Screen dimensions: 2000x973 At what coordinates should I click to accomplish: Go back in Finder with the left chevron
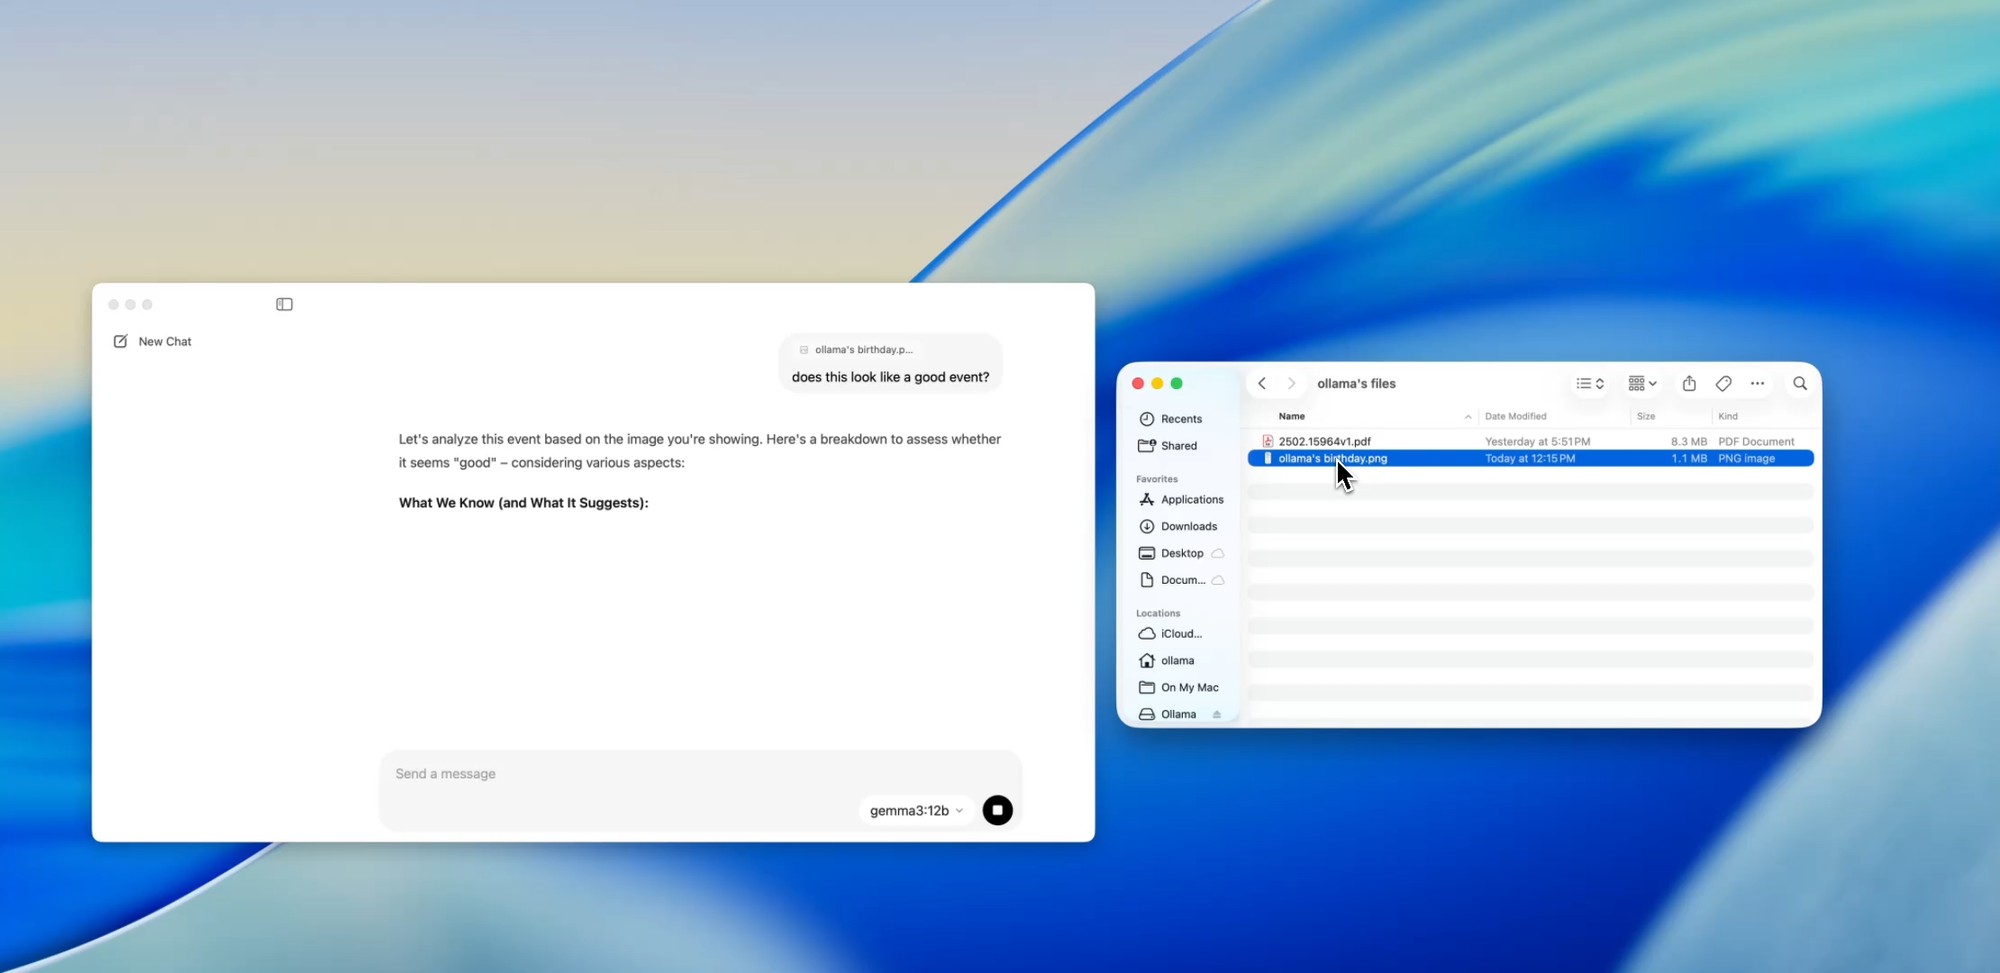[1262, 383]
